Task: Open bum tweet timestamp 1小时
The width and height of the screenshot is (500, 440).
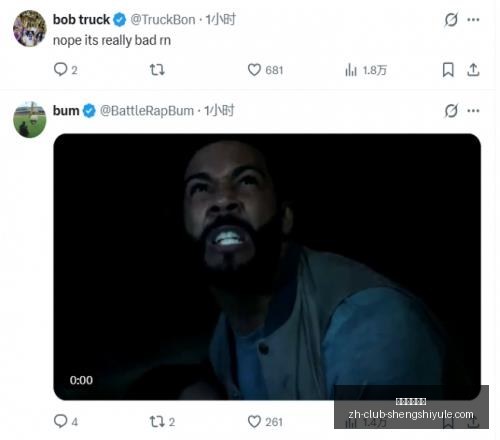Action: coord(219,111)
